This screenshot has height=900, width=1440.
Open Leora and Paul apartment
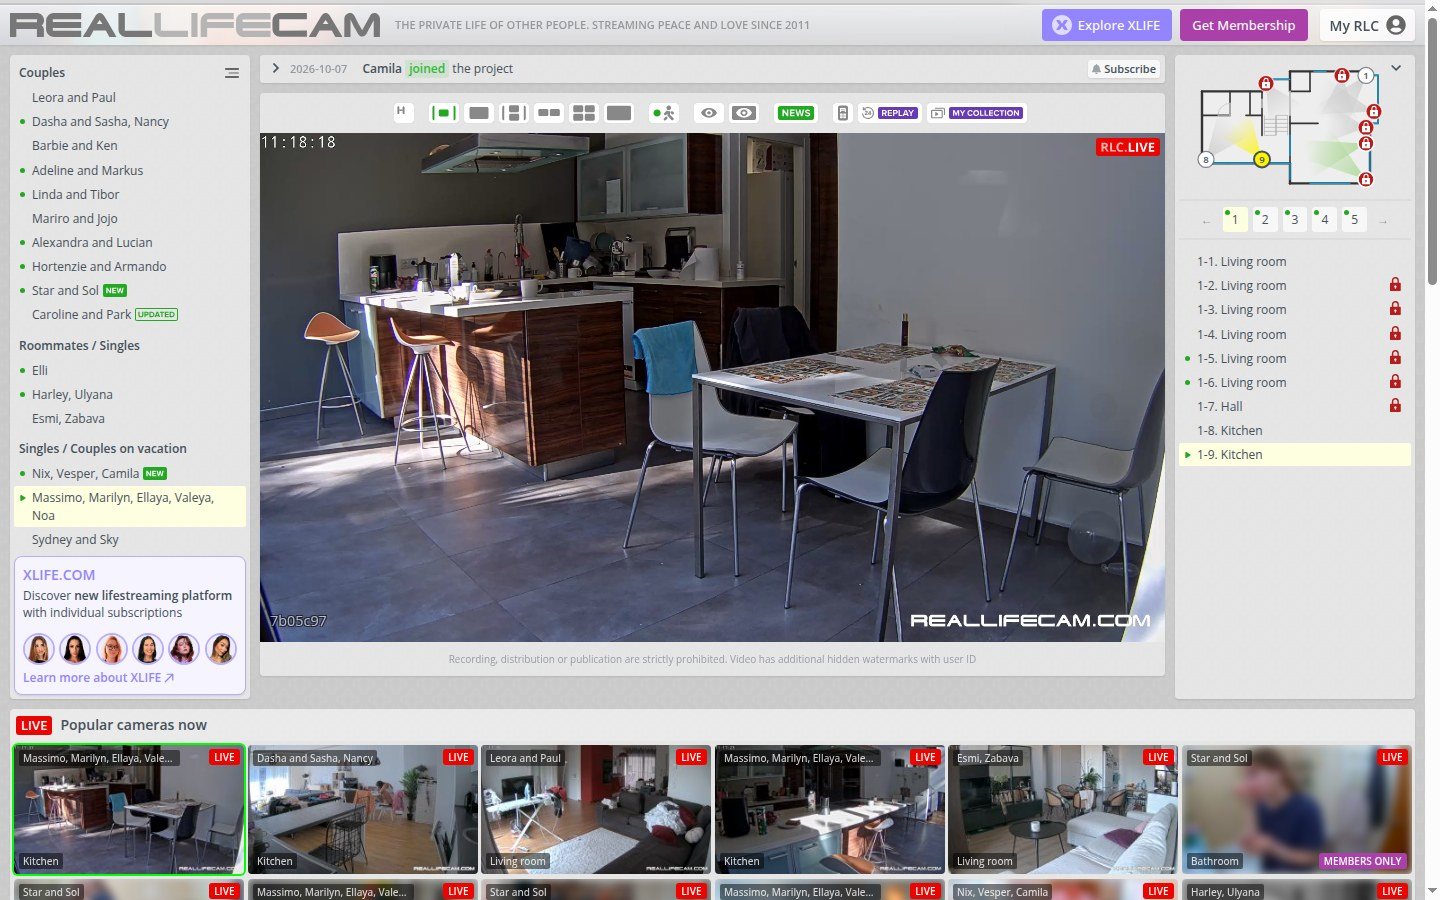(x=74, y=98)
